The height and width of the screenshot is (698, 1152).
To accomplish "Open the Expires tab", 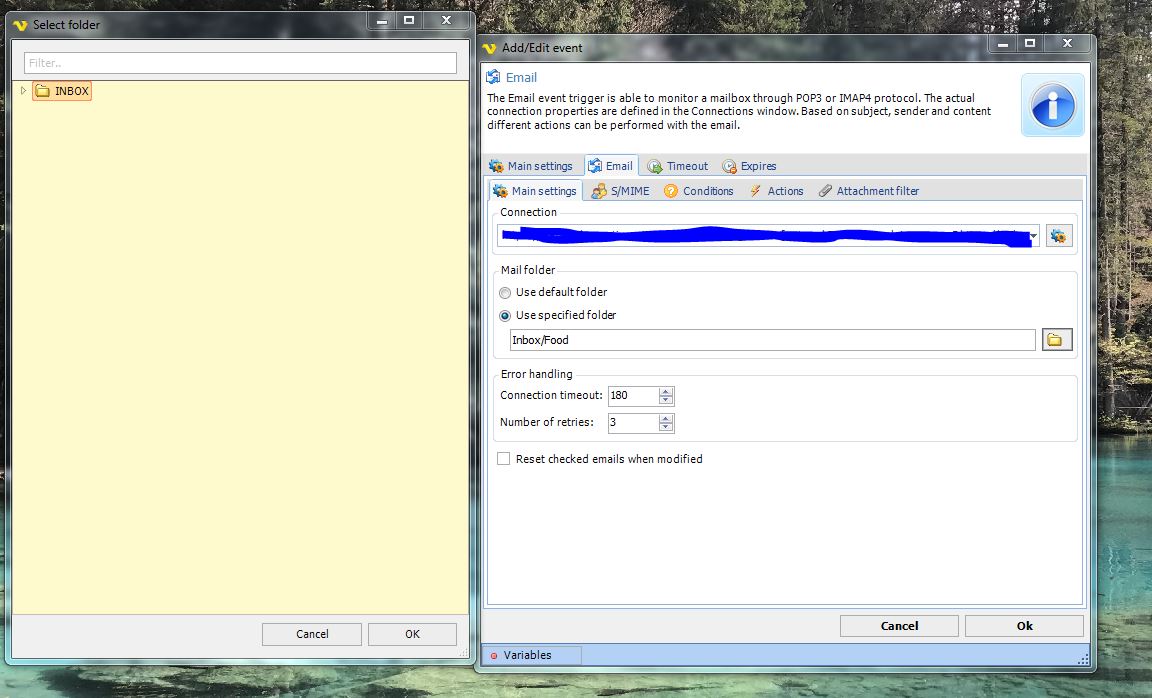I will 749,166.
